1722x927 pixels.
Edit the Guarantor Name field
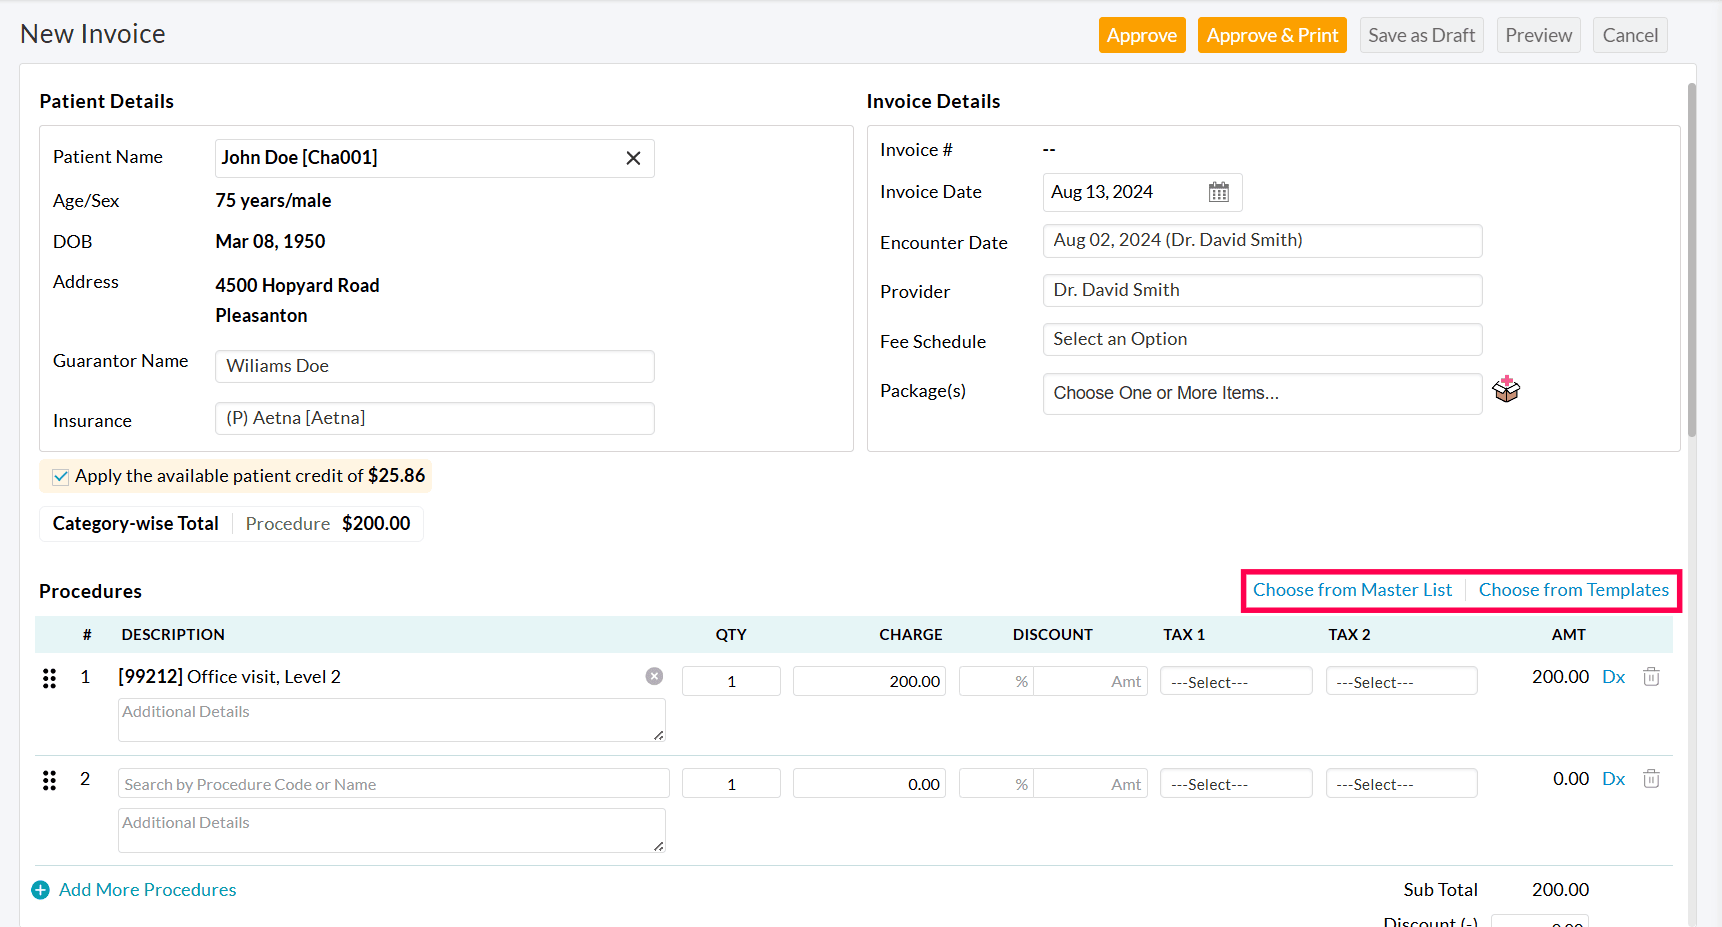(434, 366)
